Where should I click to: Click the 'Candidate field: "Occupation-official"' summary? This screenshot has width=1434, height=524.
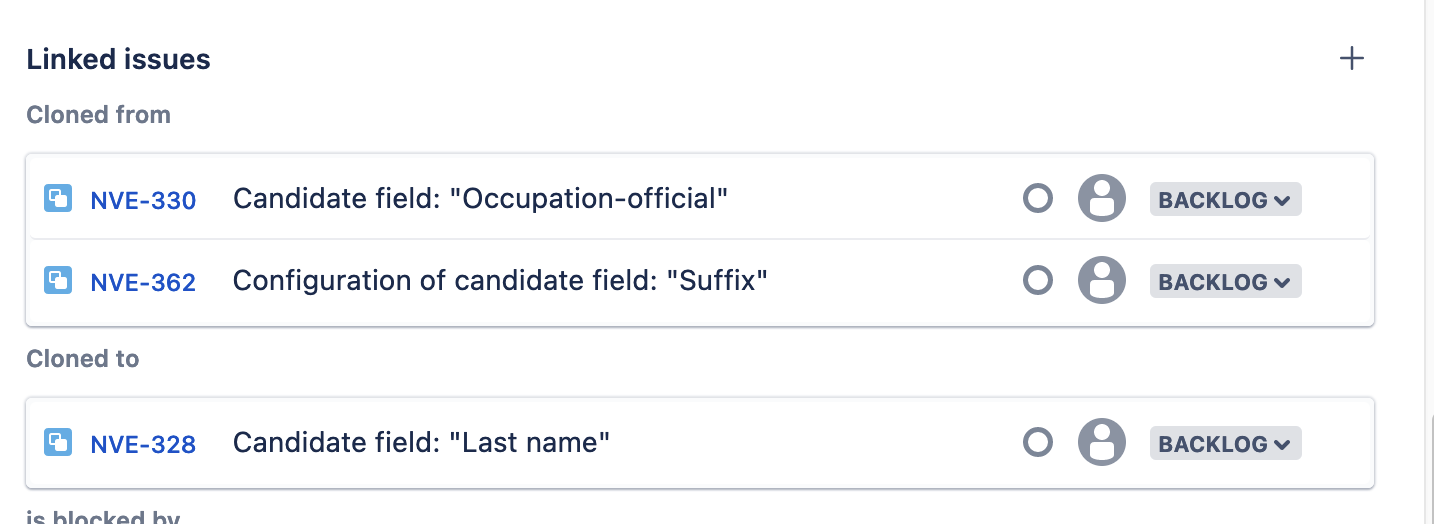[x=480, y=199]
